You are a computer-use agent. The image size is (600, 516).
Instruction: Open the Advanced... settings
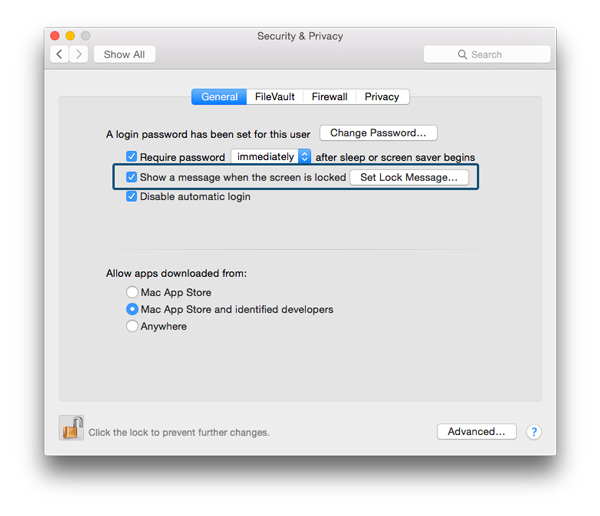477,432
